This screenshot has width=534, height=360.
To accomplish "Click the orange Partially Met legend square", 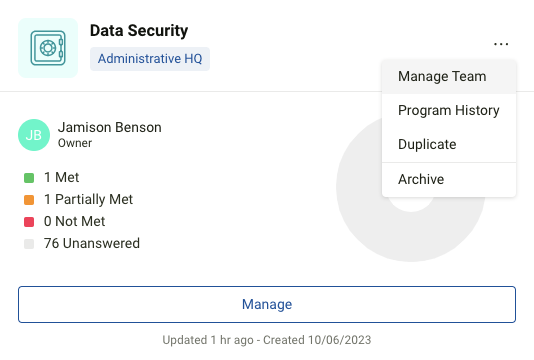I will 29,200.
